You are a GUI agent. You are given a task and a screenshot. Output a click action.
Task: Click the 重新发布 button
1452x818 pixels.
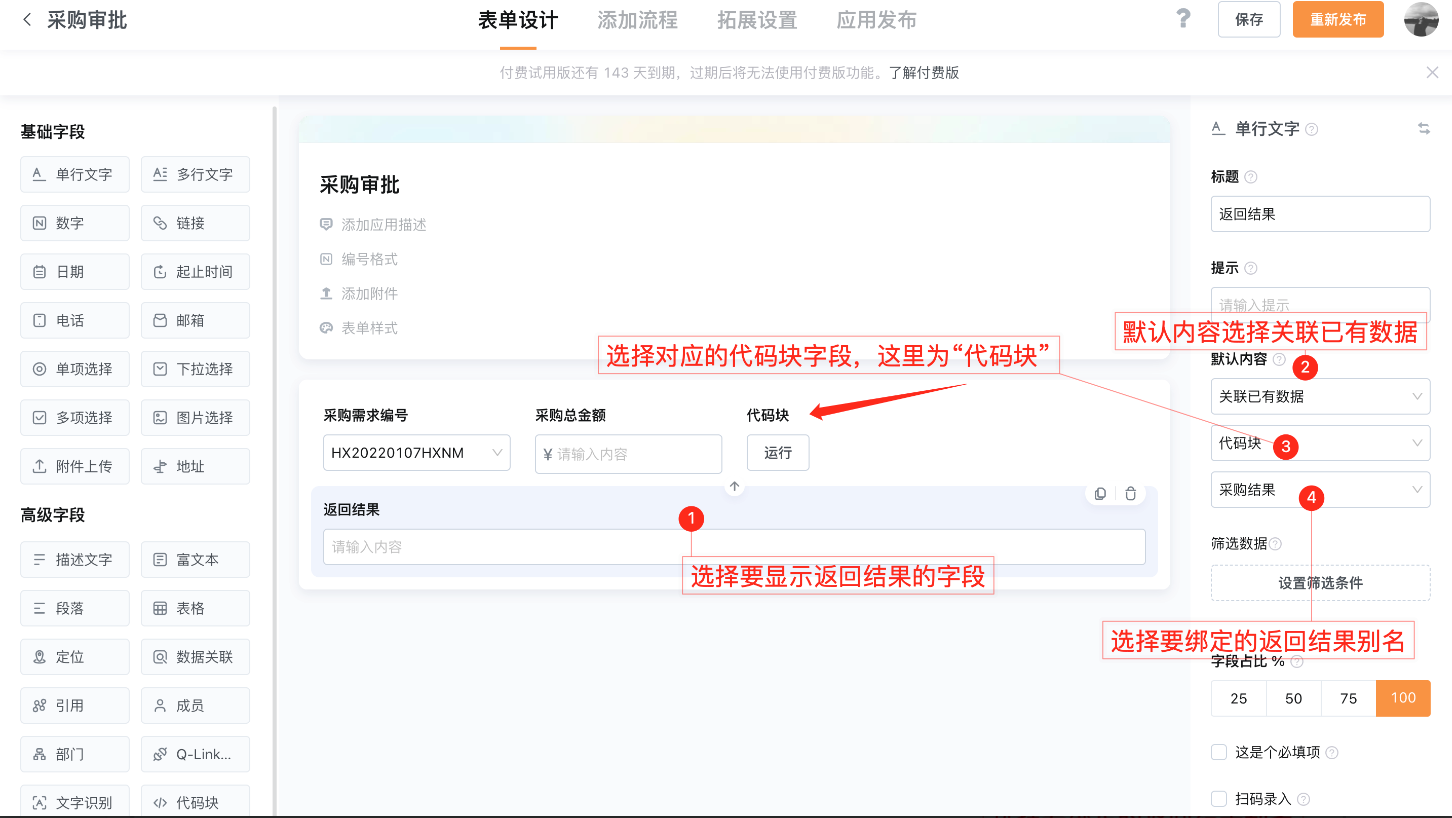[1338, 19]
